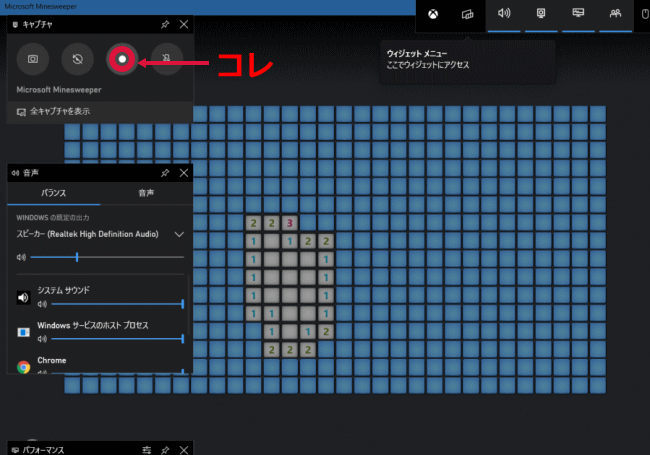
Task: Set システム サウンド volume slider
Action: [117, 304]
